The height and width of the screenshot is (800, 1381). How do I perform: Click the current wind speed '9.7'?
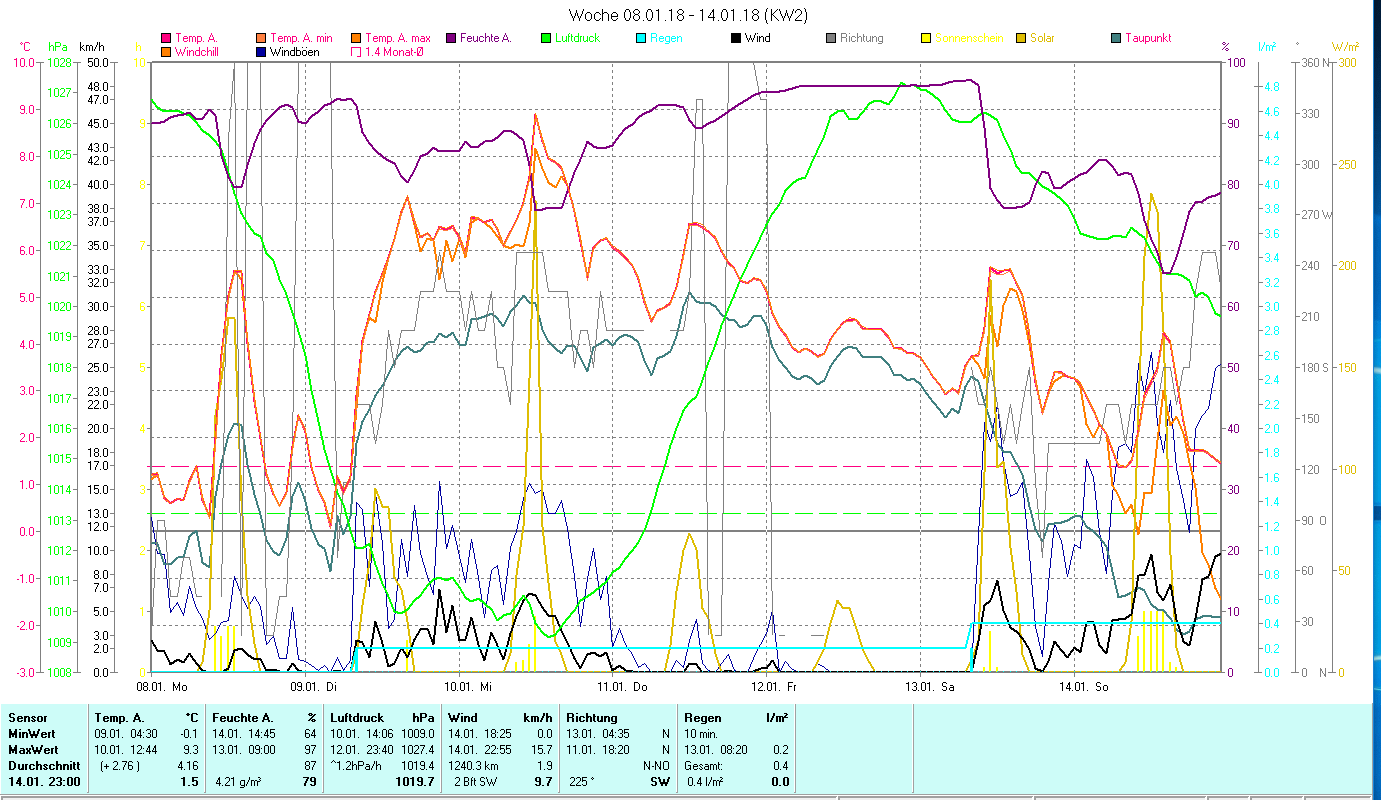pos(543,782)
